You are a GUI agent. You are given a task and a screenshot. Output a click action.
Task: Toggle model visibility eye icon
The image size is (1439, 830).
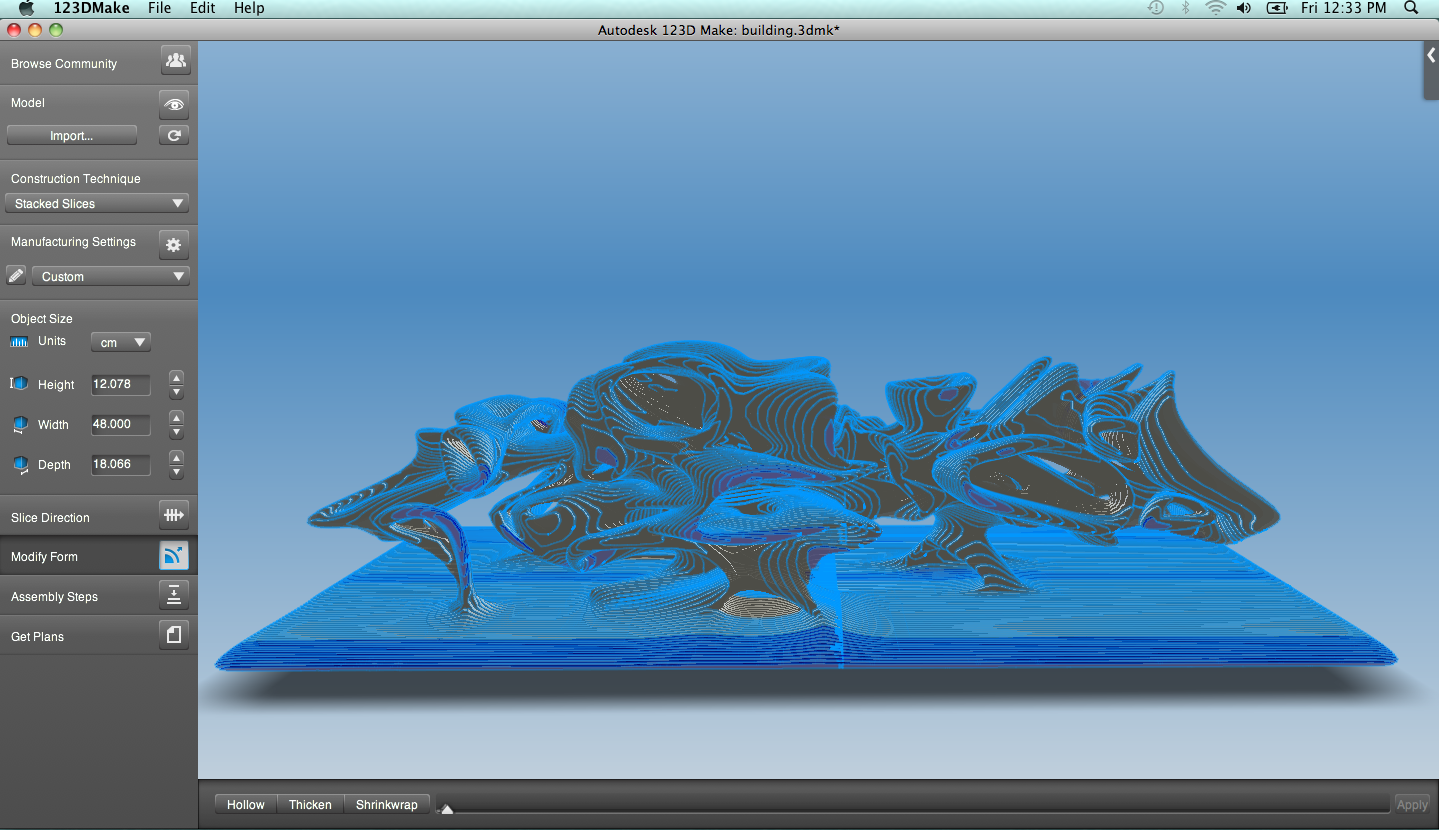point(174,104)
